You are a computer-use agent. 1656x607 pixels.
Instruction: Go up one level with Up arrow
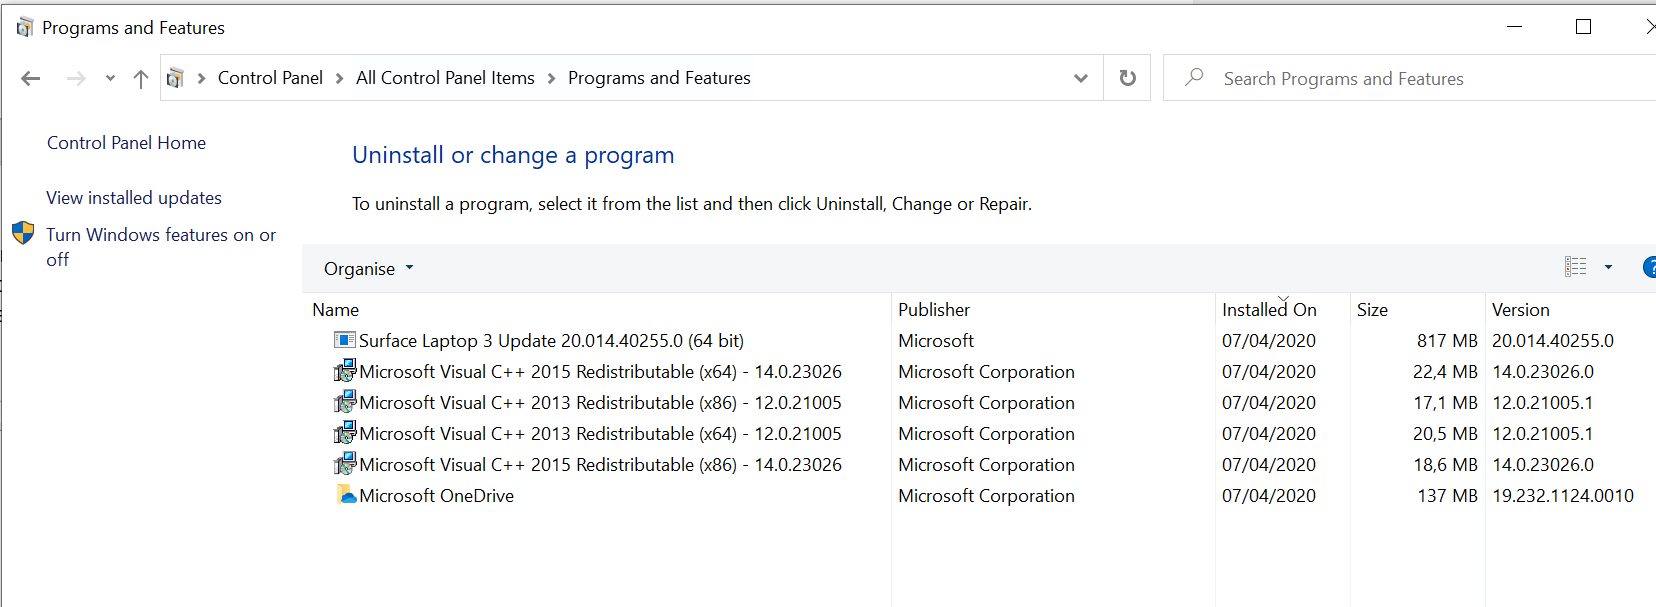click(141, 78)
